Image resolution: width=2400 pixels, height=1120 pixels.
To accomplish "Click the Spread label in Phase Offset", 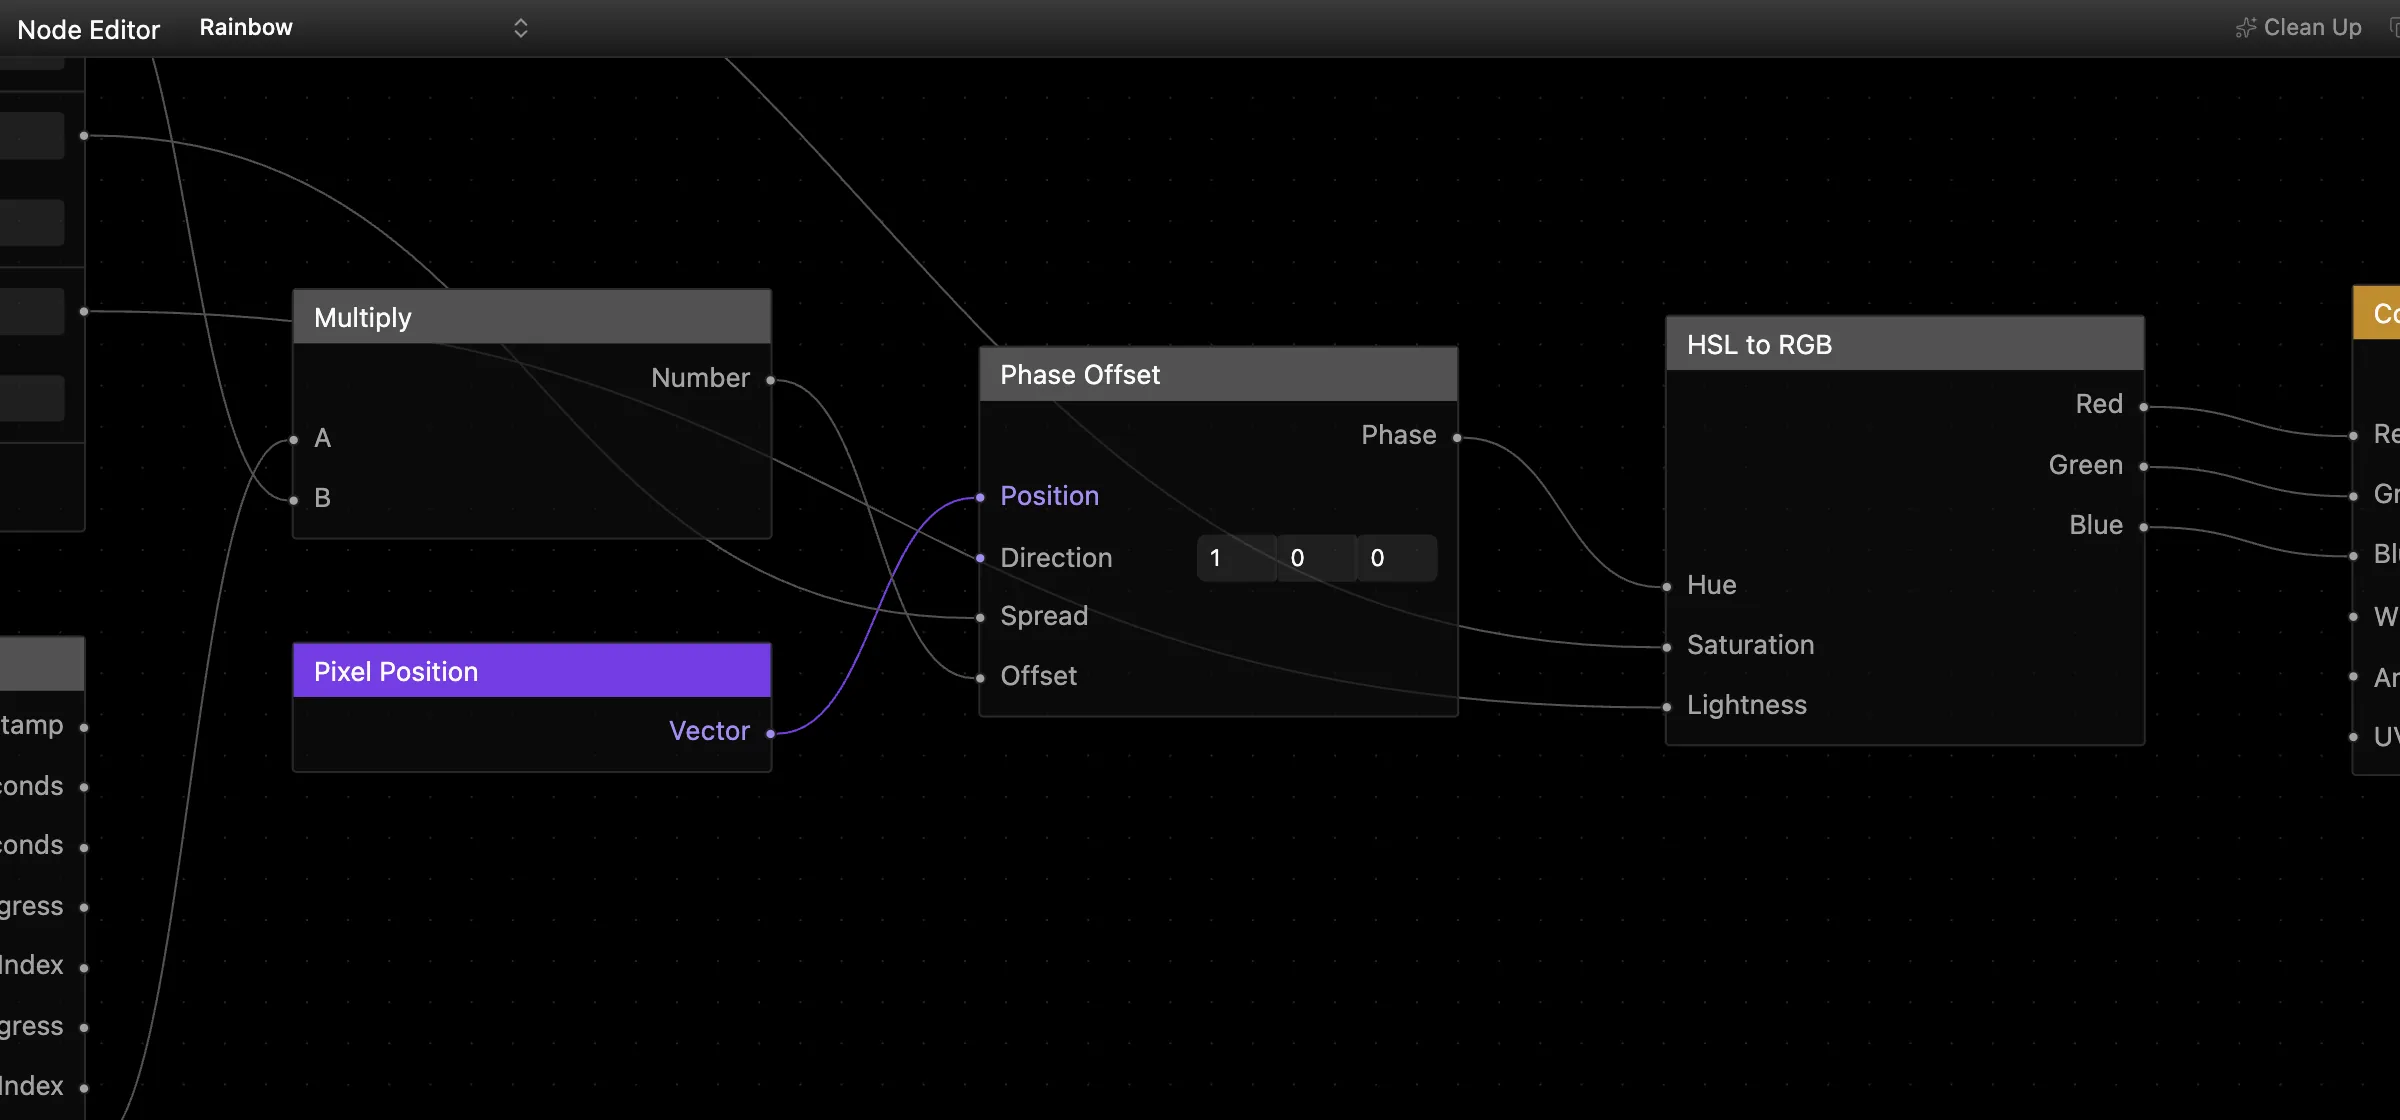I will point(1044,616).
